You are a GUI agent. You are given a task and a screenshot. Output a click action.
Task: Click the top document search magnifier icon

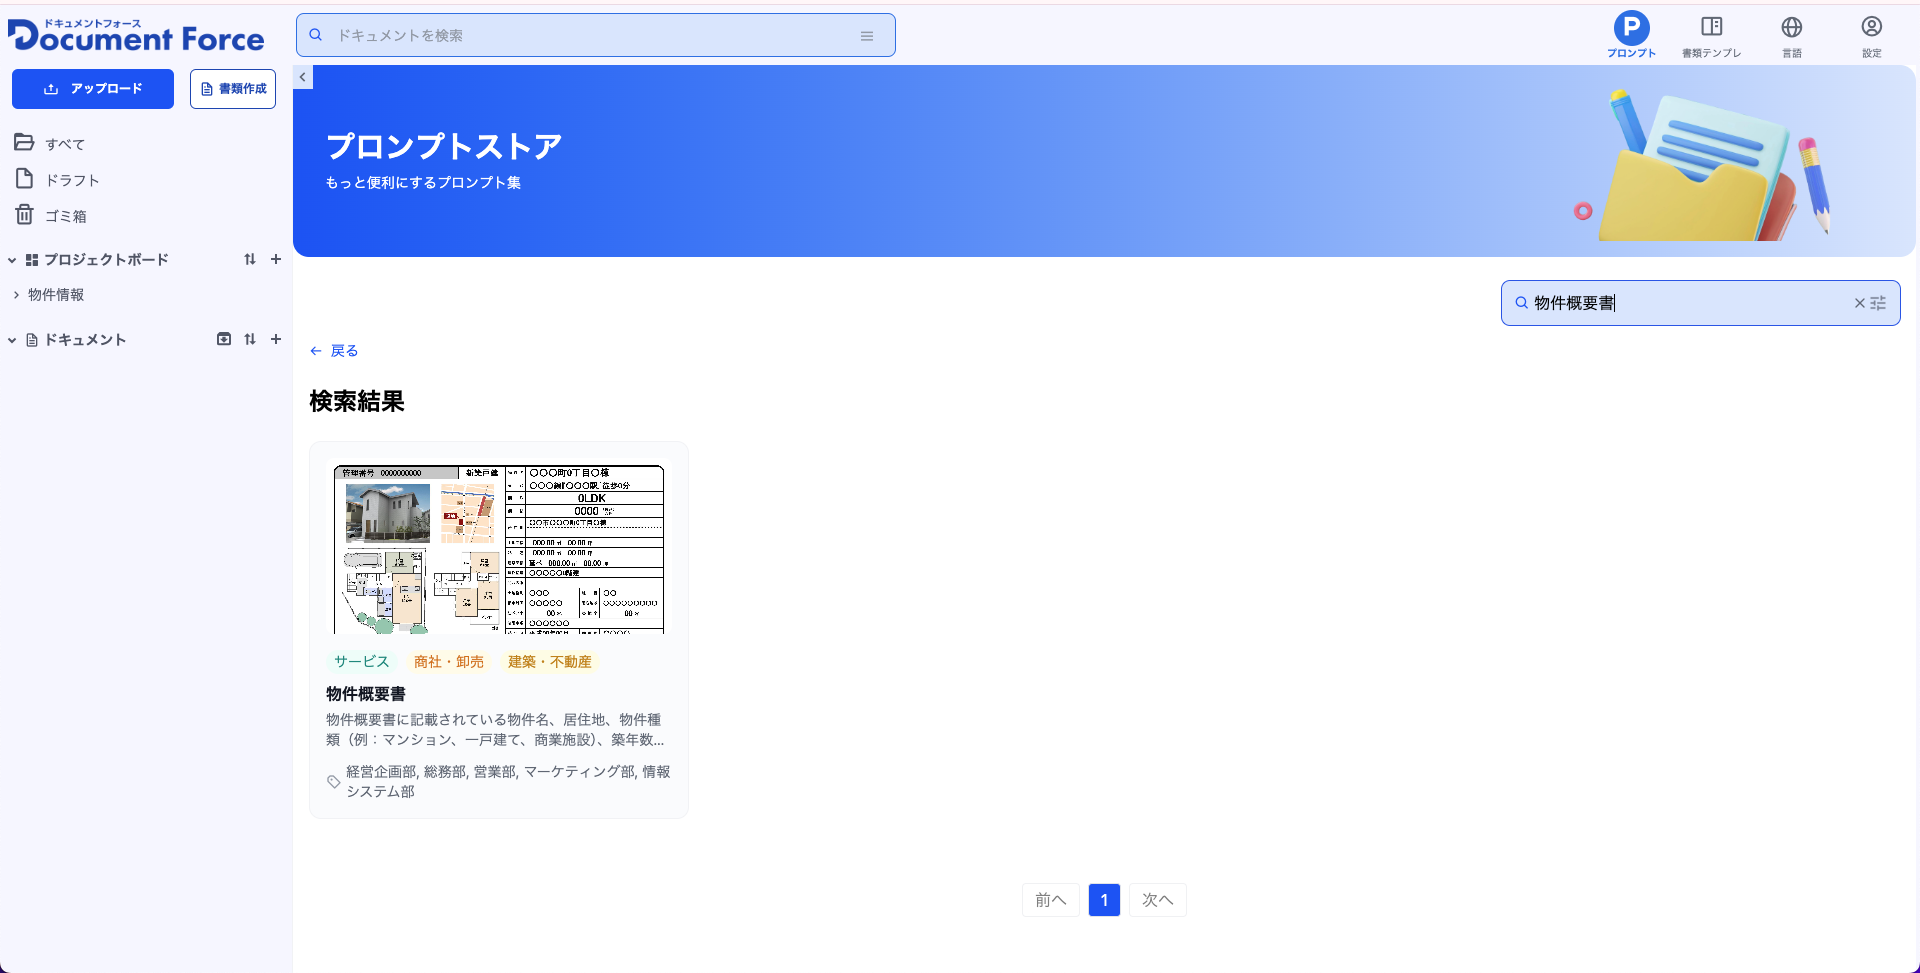[316, 35]
